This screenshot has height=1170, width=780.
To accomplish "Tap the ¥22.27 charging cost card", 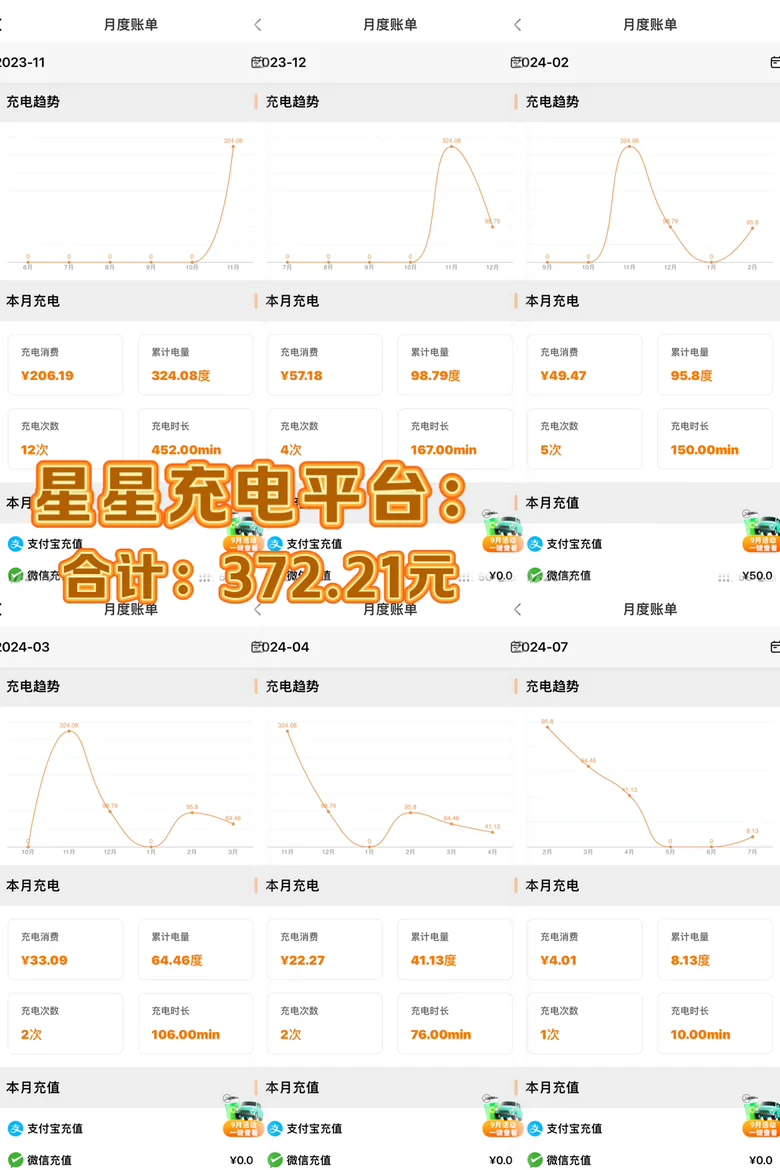I will [325, 949].
